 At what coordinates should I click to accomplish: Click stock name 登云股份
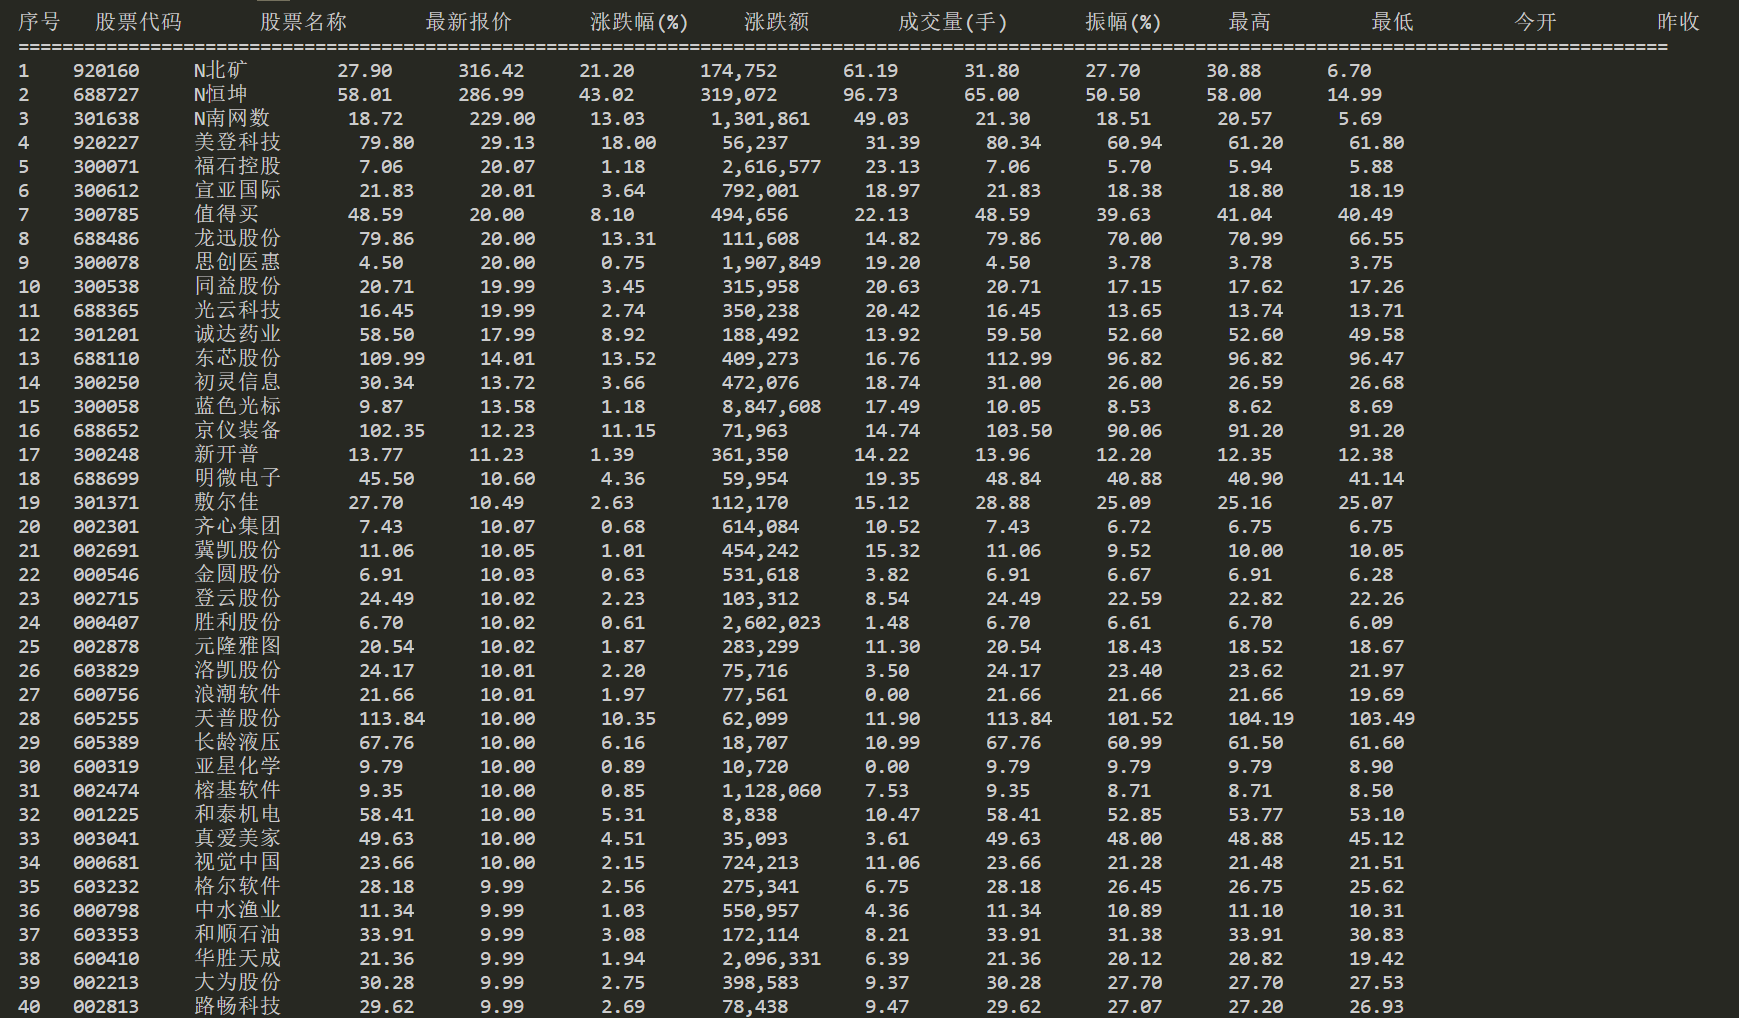237,598
